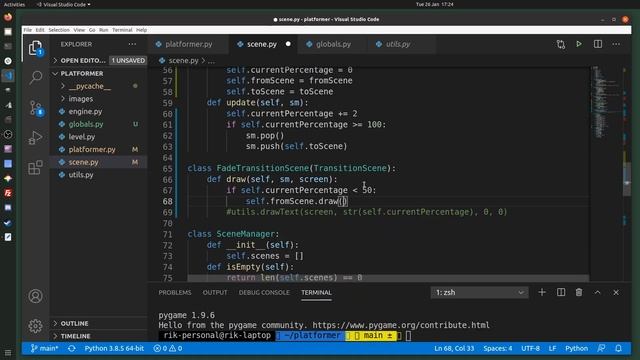Split the terminal panel
The height and width of the screenshot is (360, 640).
(x=561, y=292)
